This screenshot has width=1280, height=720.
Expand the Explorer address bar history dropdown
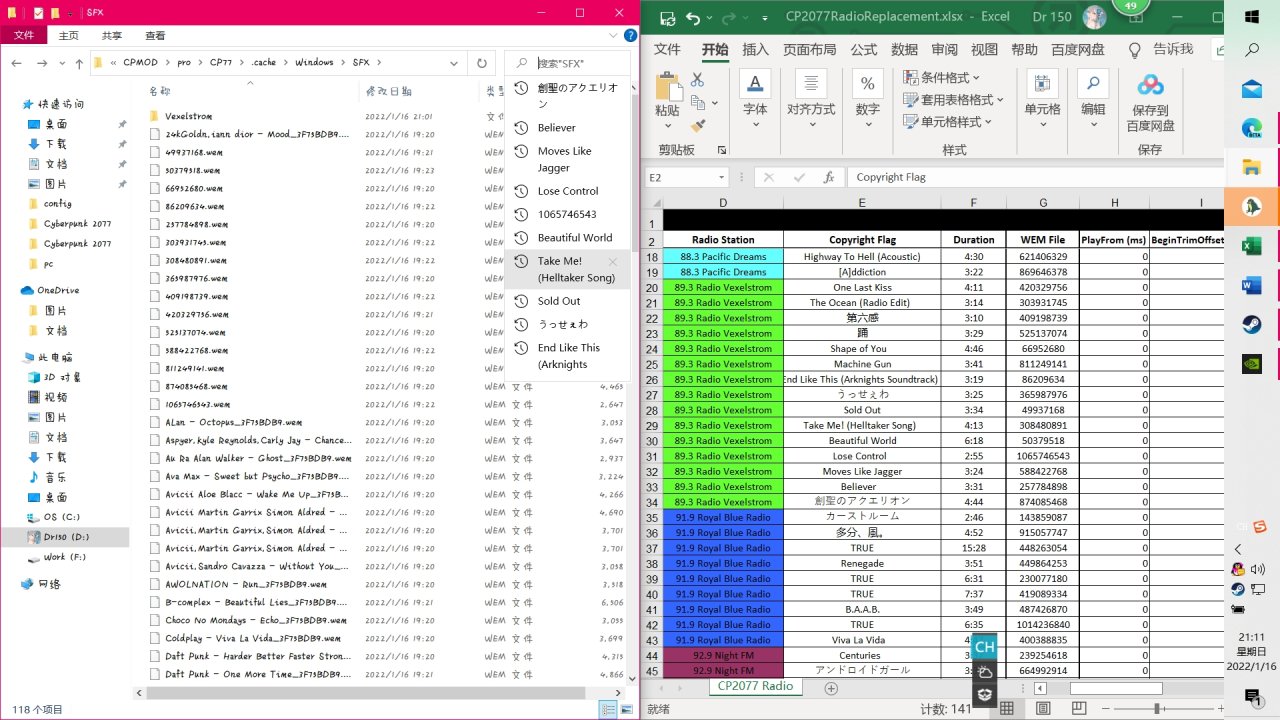453,63
